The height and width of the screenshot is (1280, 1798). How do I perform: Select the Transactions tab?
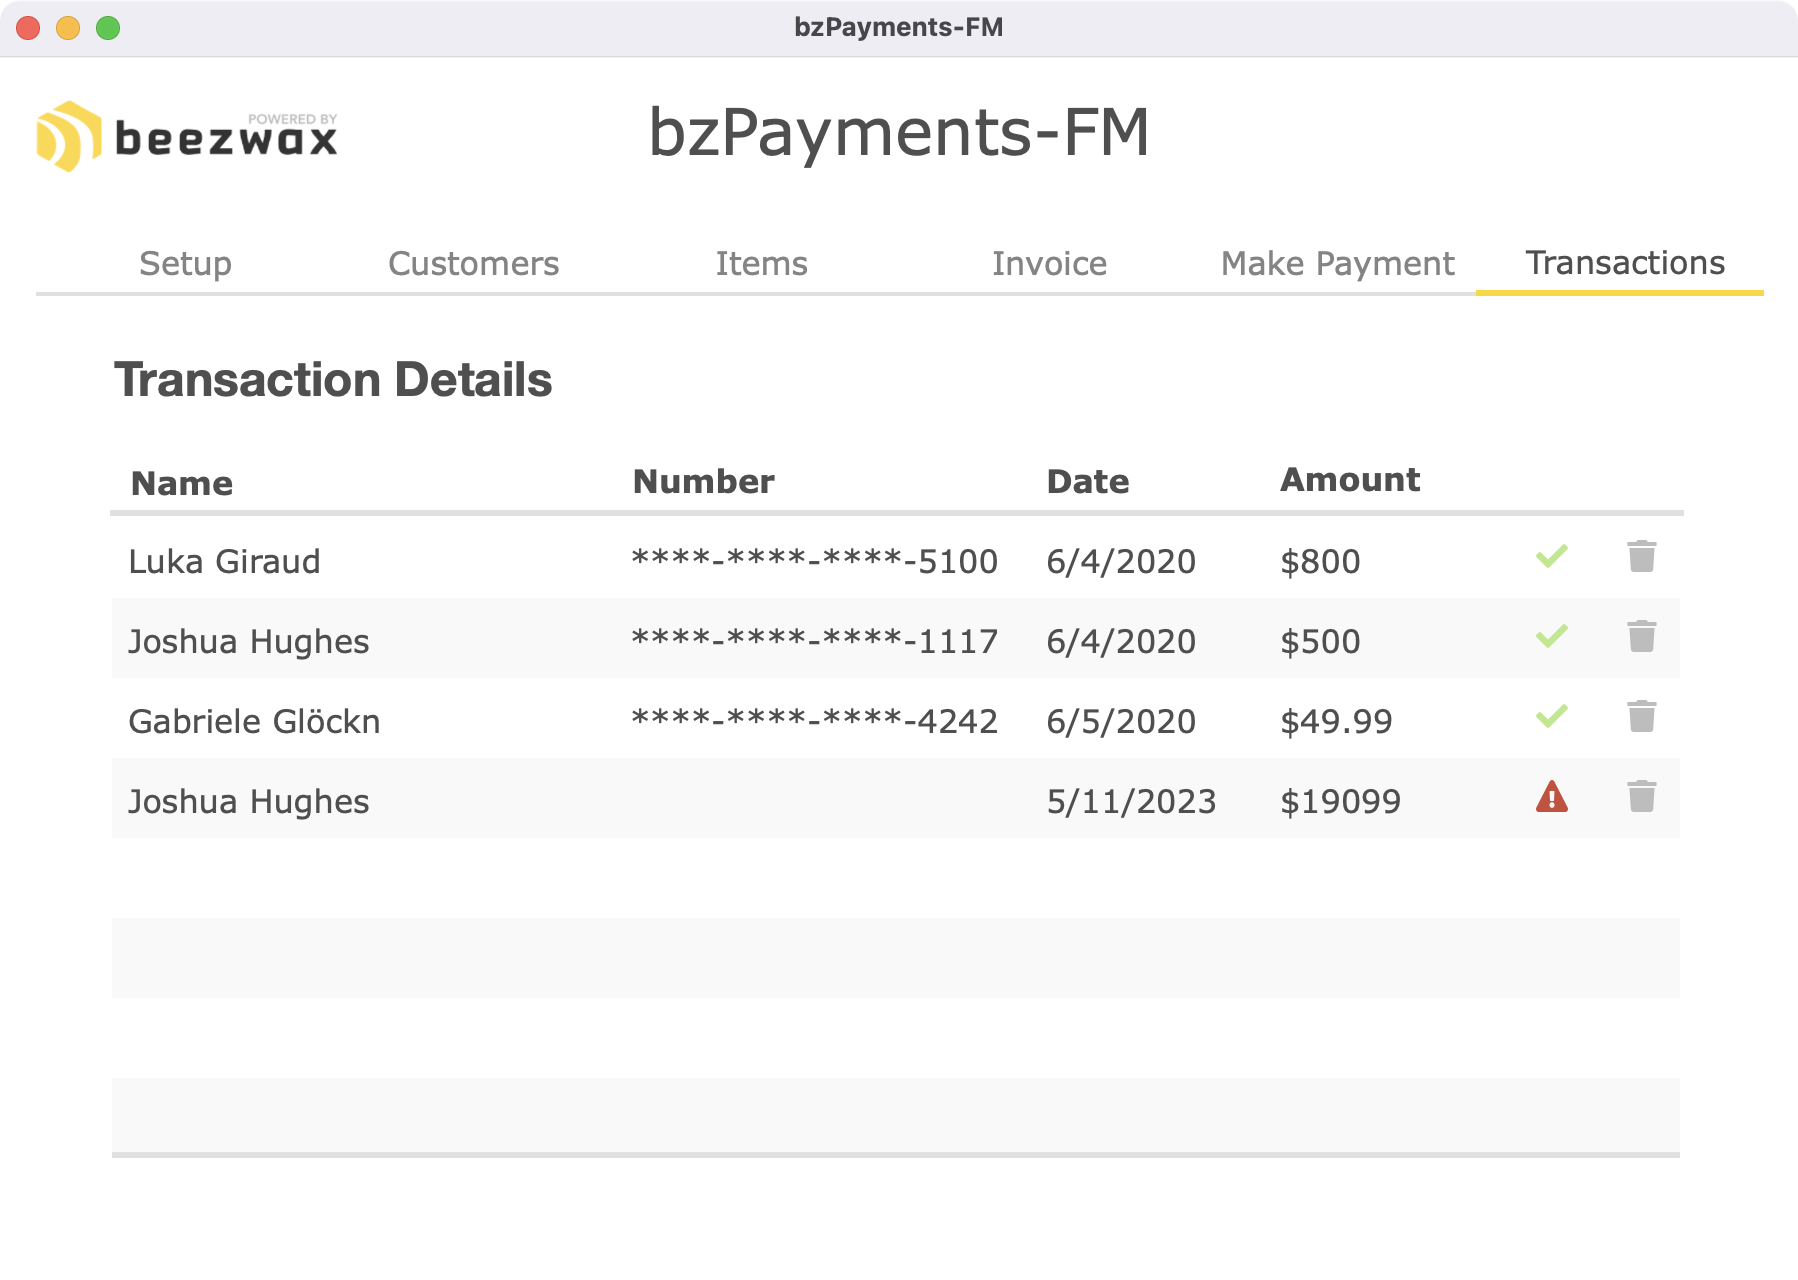point(1624,263)
